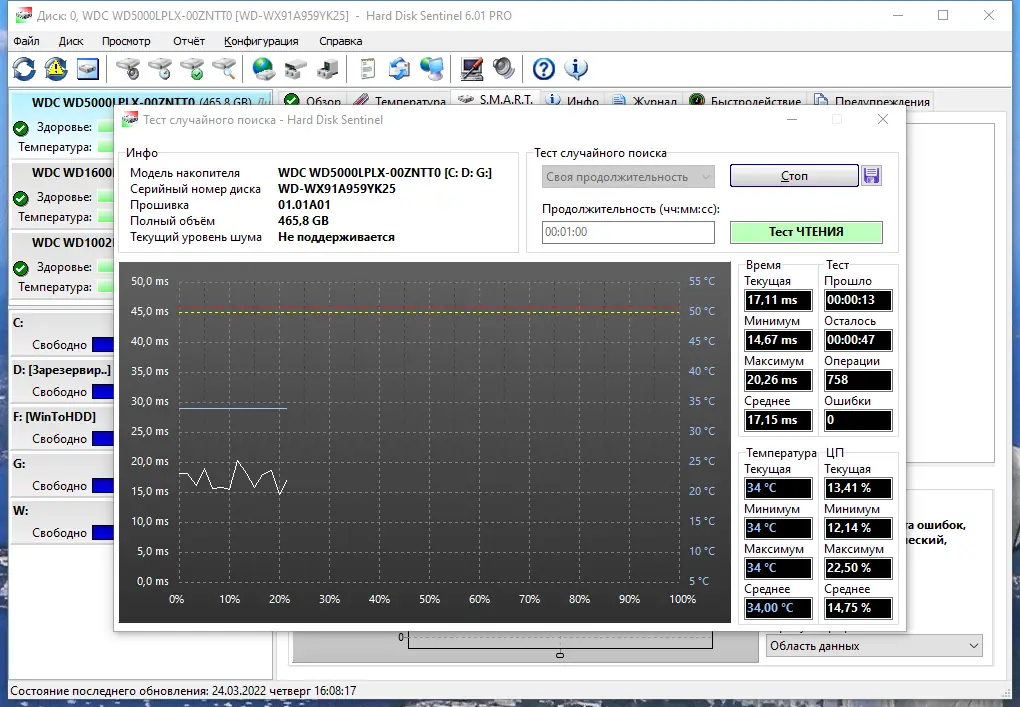1020x707 pixels.
Task: Click green health check icon for WDC WD1600
Action: pyautogui.click(x=21, y=198)
